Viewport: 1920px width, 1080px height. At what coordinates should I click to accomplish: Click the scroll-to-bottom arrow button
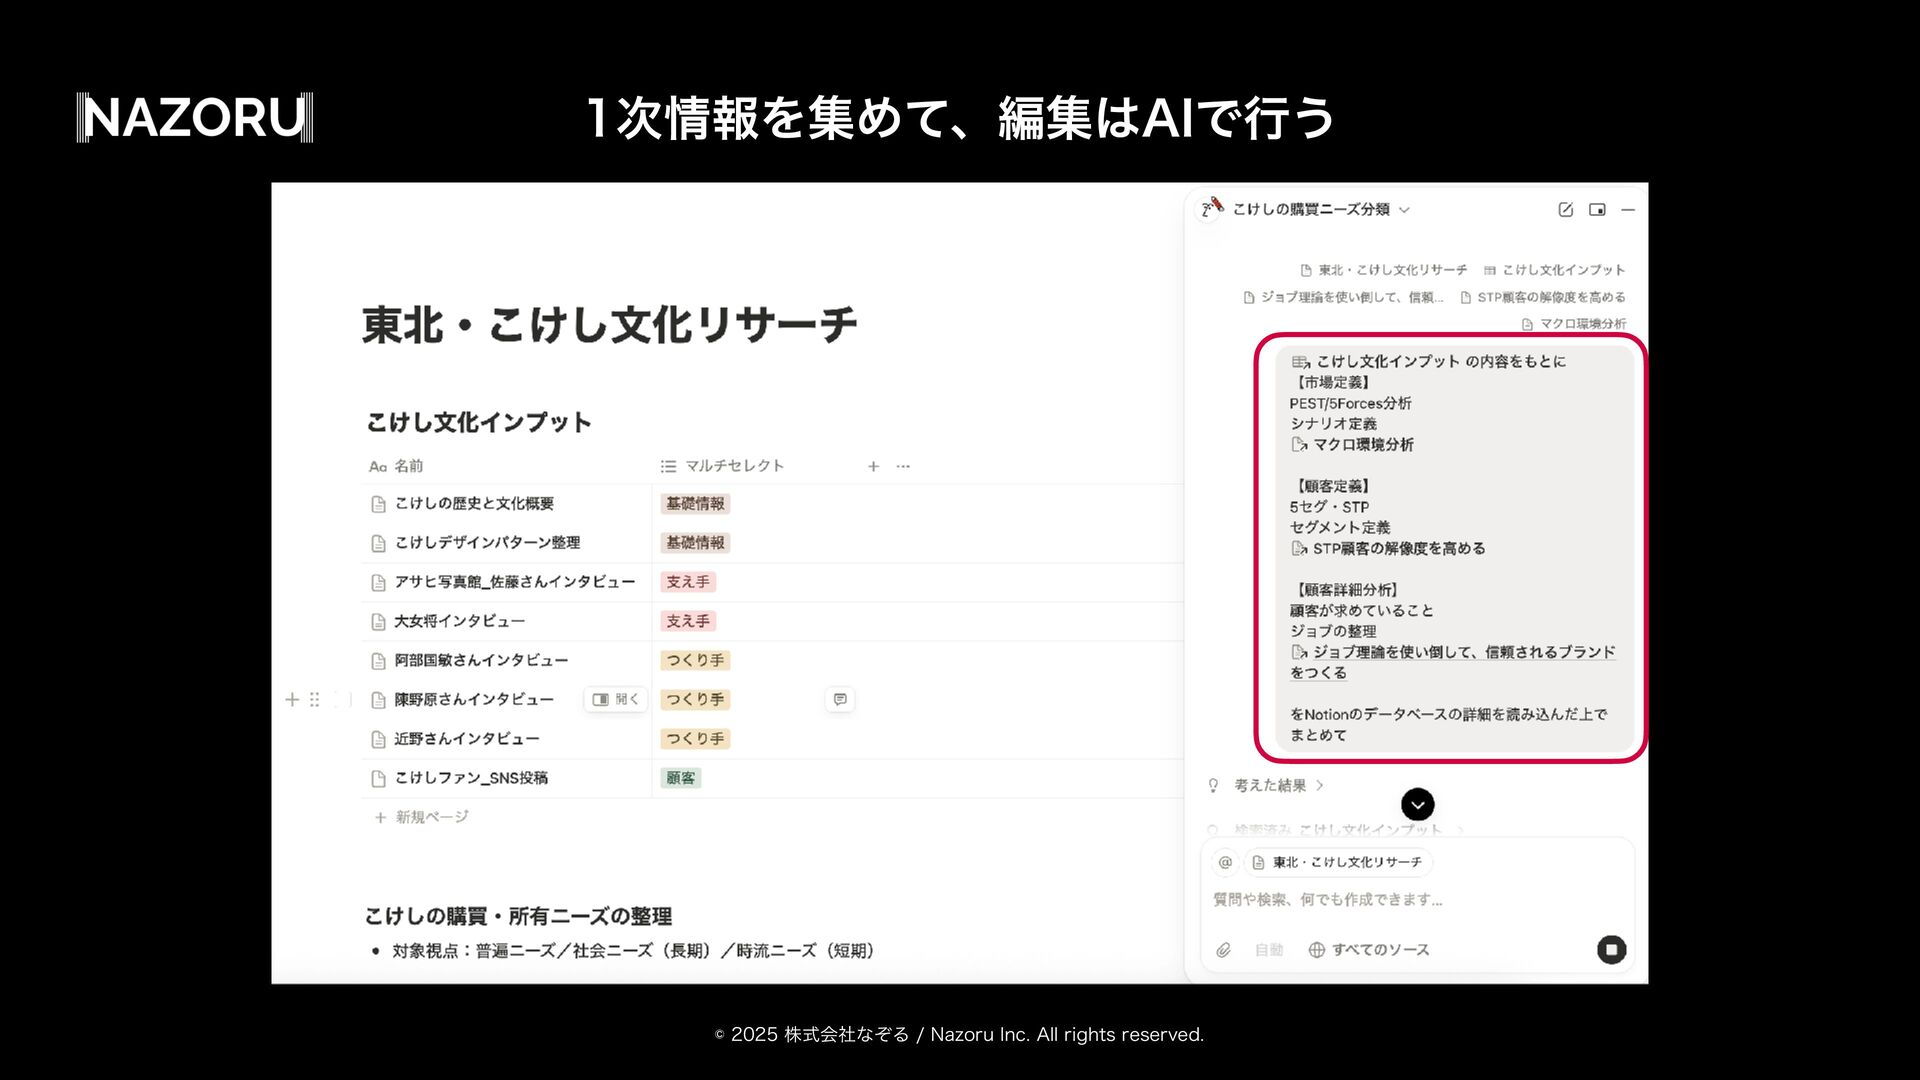click(x=1417, y=804)
